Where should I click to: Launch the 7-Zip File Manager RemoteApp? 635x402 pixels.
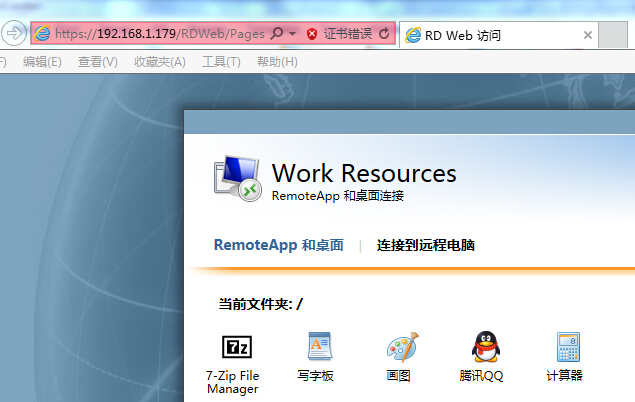(237, 347)
